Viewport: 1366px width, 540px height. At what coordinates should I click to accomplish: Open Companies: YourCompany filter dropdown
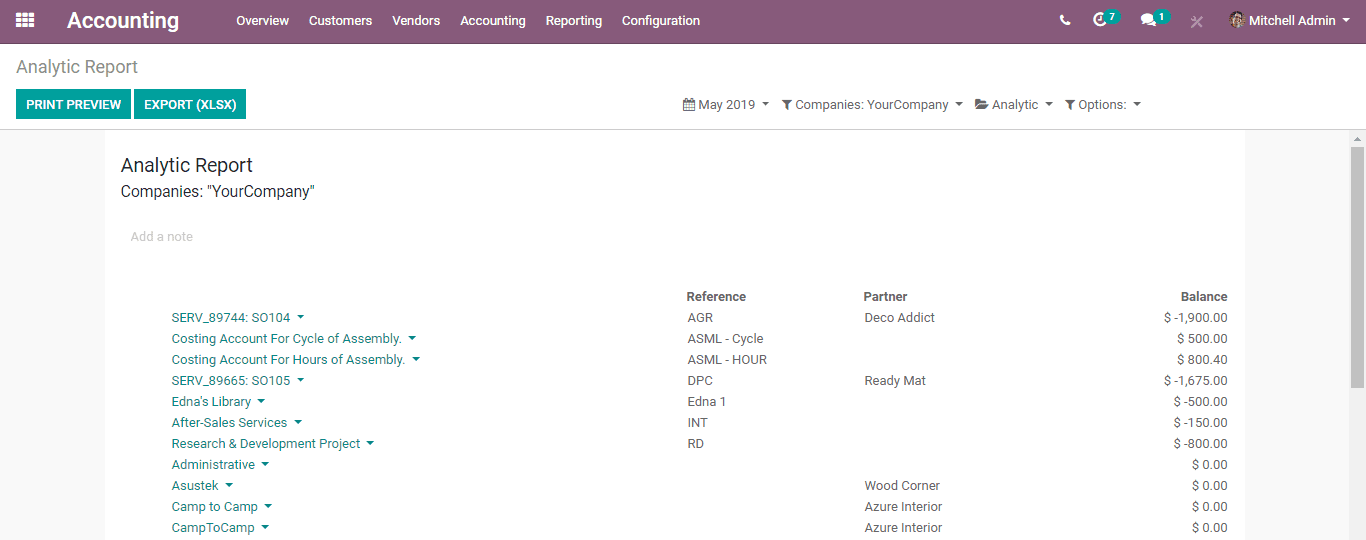pos(872,104)
